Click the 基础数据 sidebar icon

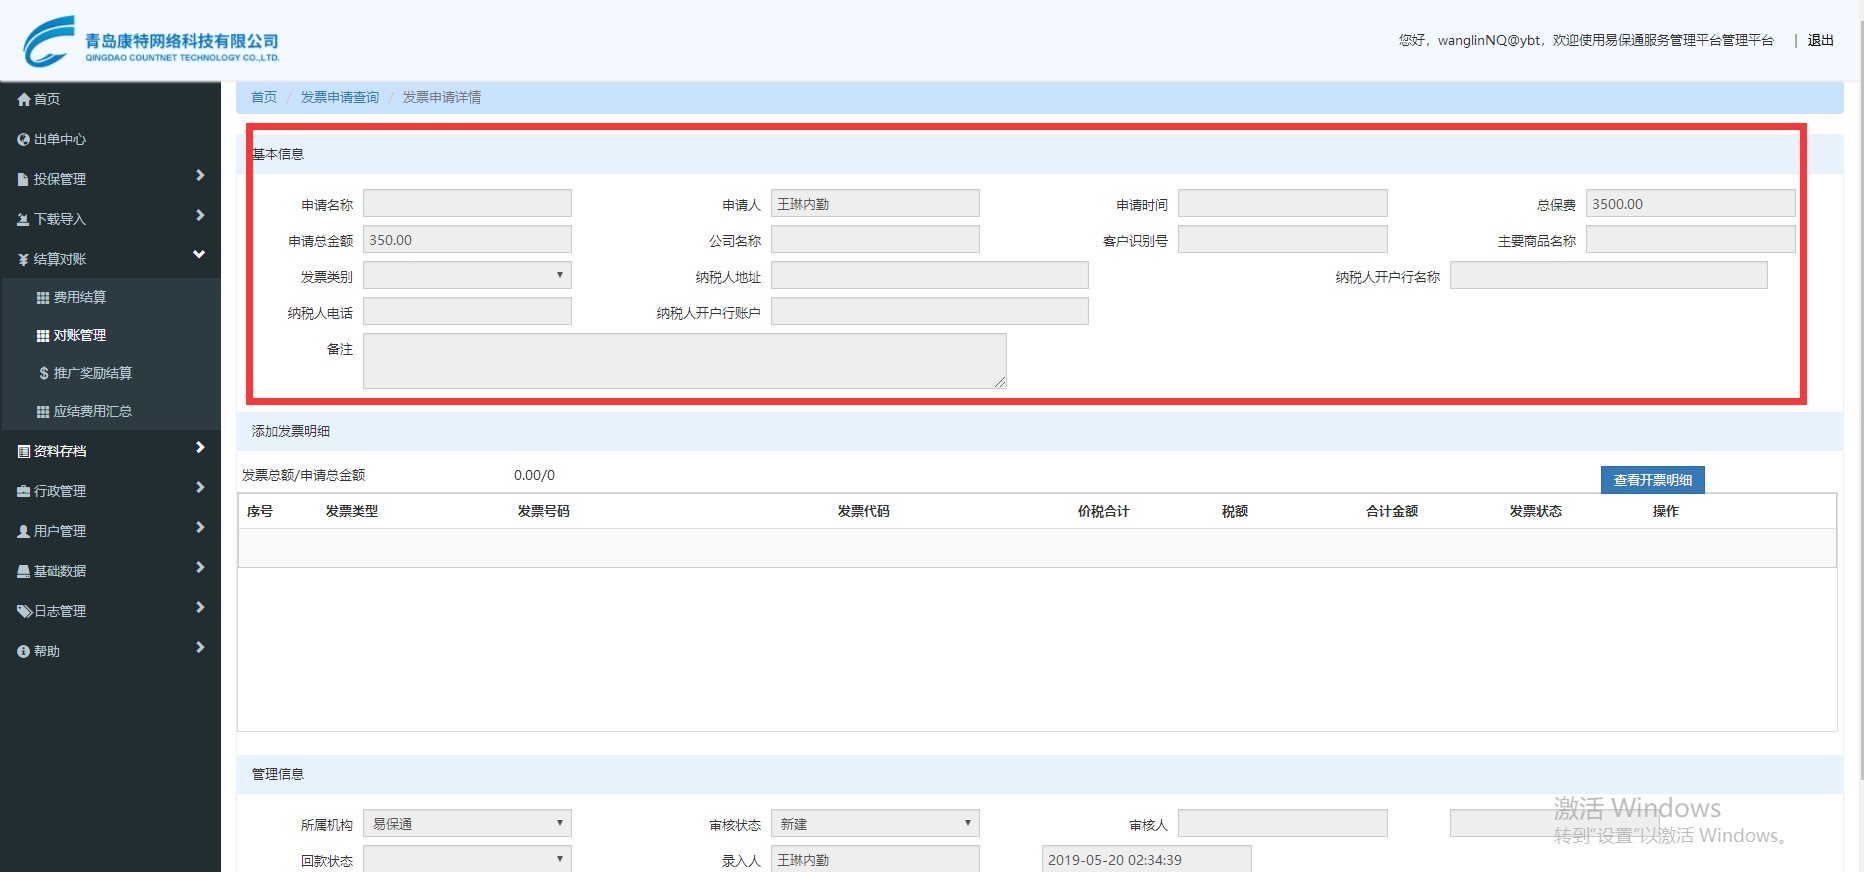(24, 571)
